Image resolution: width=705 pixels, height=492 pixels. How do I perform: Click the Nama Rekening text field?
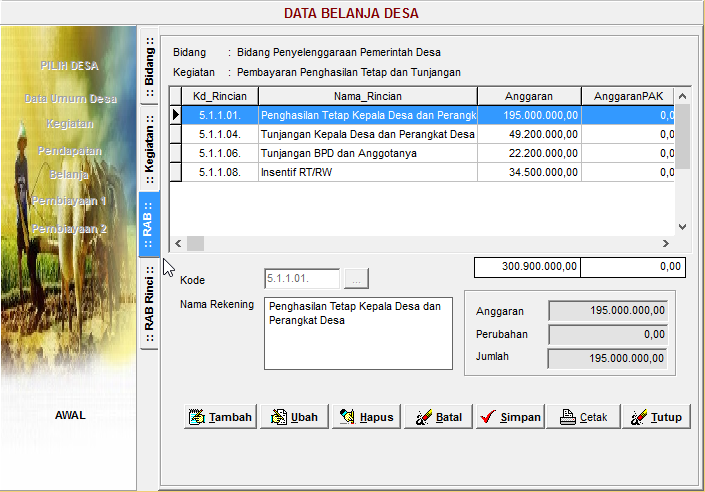pyautogui.click(x=358, y=333)
